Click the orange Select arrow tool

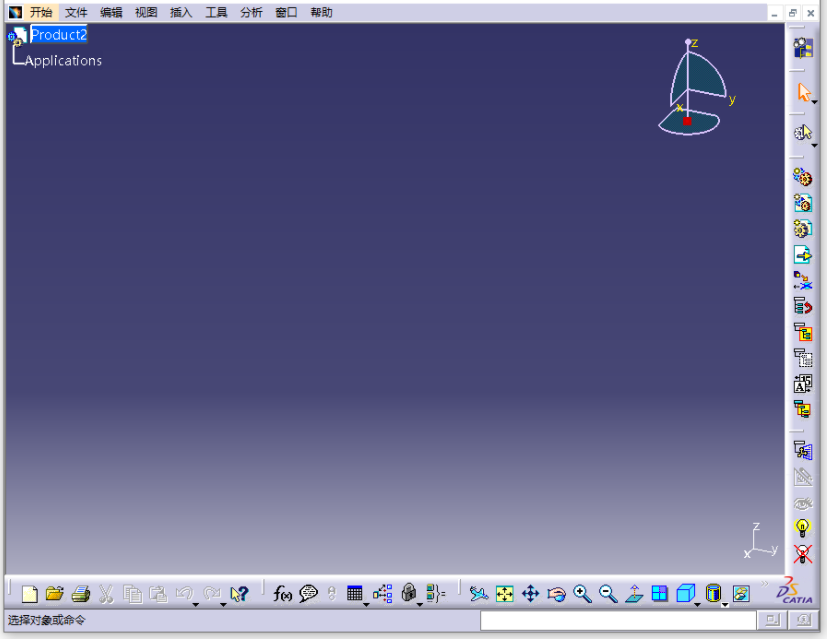[x=803, y=93]
